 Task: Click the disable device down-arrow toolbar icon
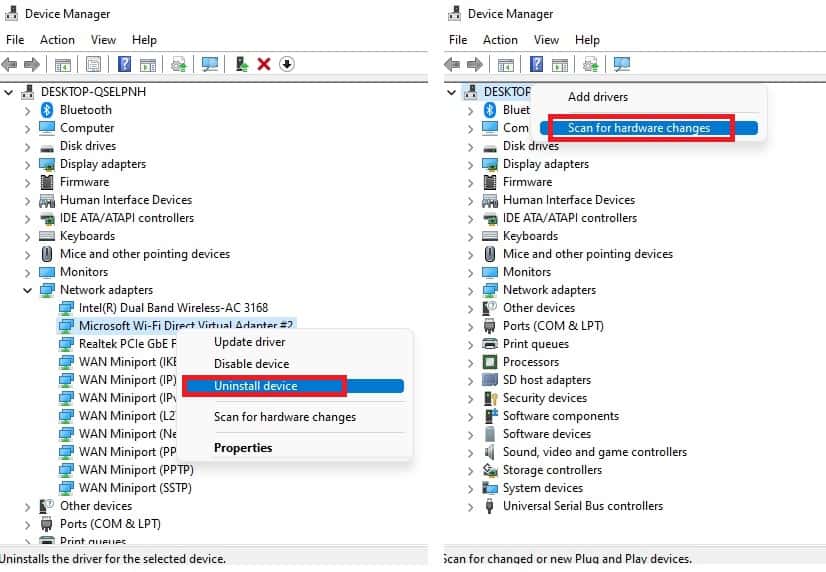[x=287, y=64]
